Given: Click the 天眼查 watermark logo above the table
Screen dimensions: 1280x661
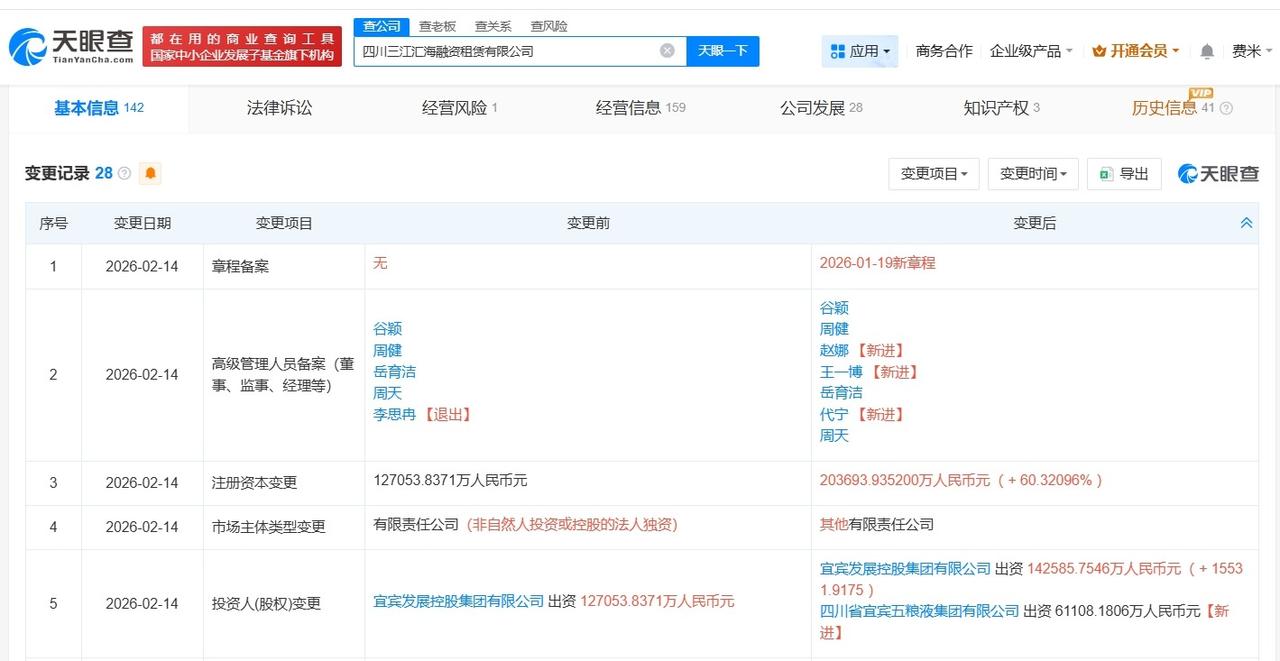Looking at the screenshot, I should 1218,173.
